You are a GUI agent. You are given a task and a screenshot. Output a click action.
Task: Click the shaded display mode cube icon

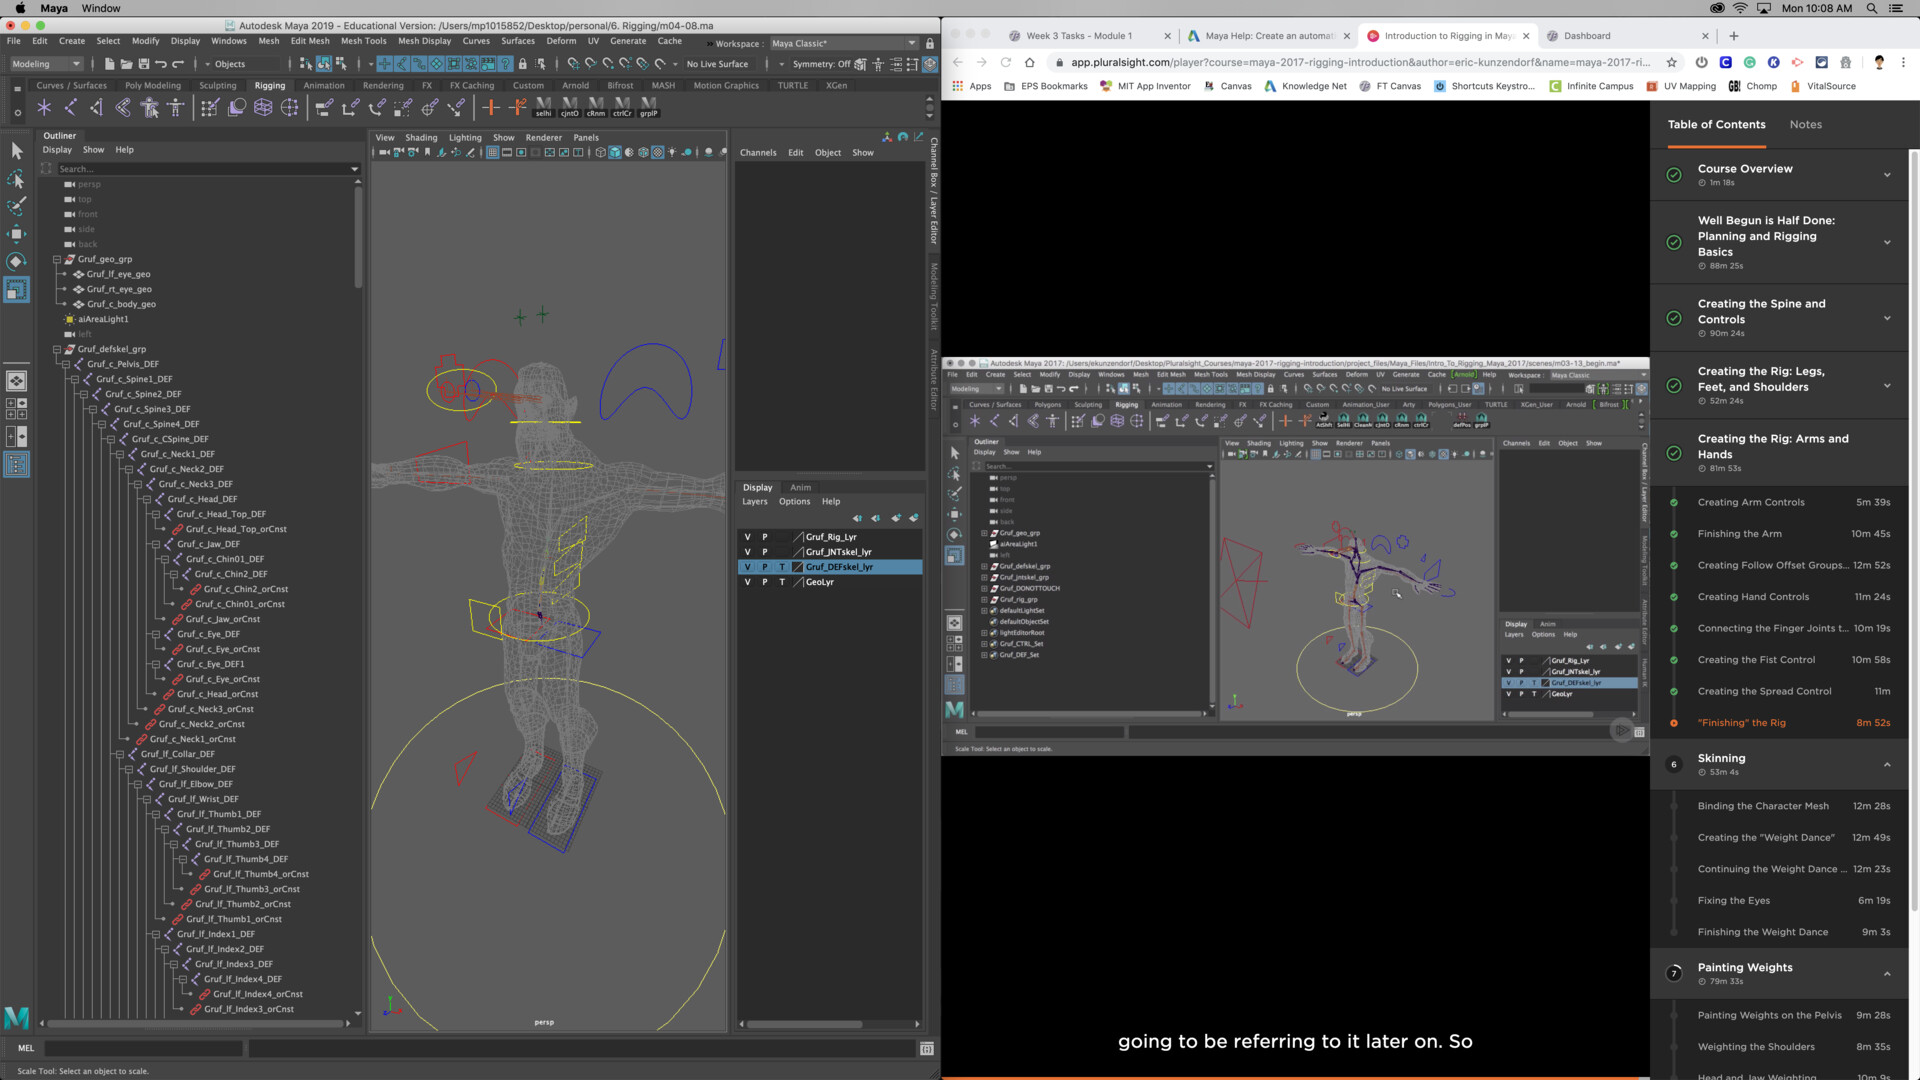pyautogui.click(x=614, y=153)
